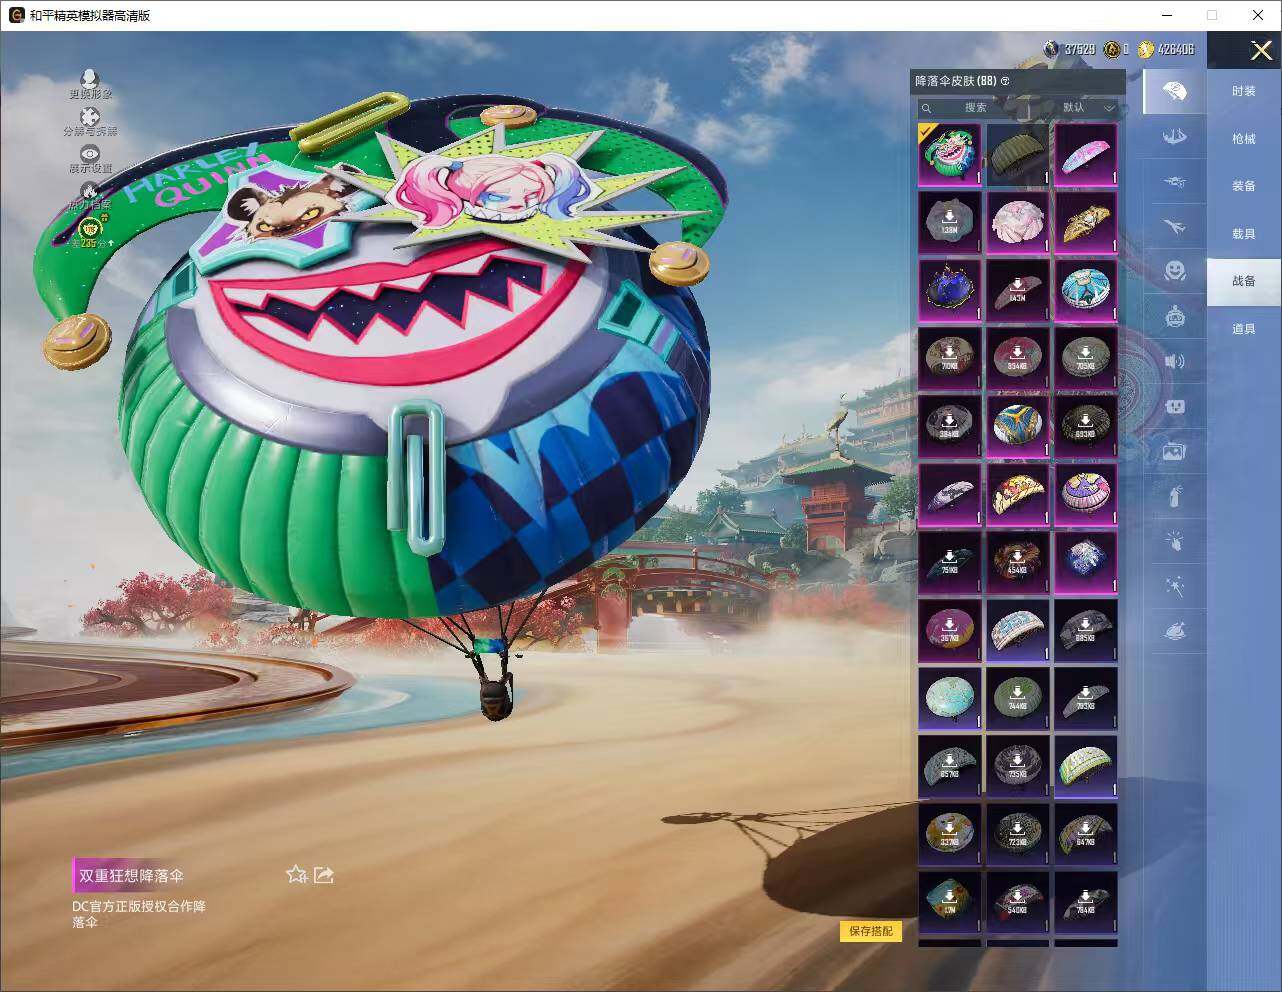Download the 454KB parachute skin

1017,562
